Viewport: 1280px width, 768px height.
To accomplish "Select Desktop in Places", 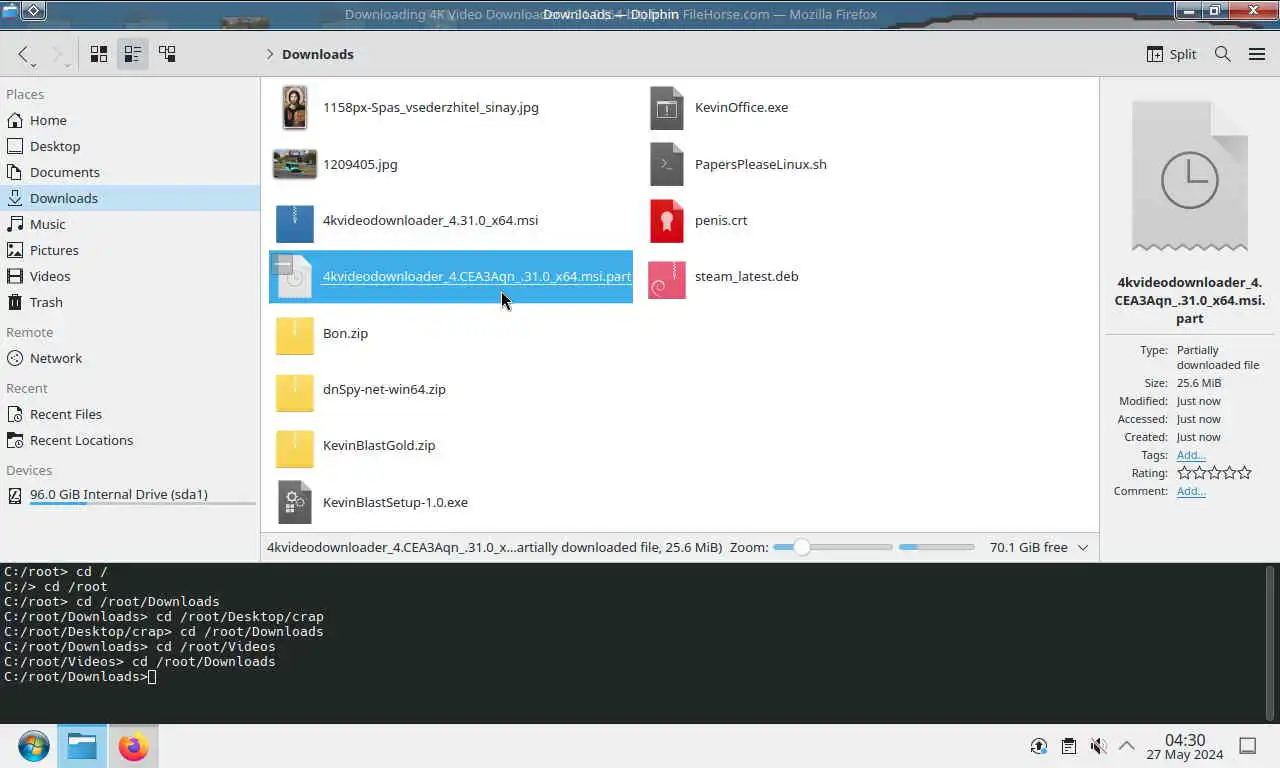I will (x=130, y=146).
